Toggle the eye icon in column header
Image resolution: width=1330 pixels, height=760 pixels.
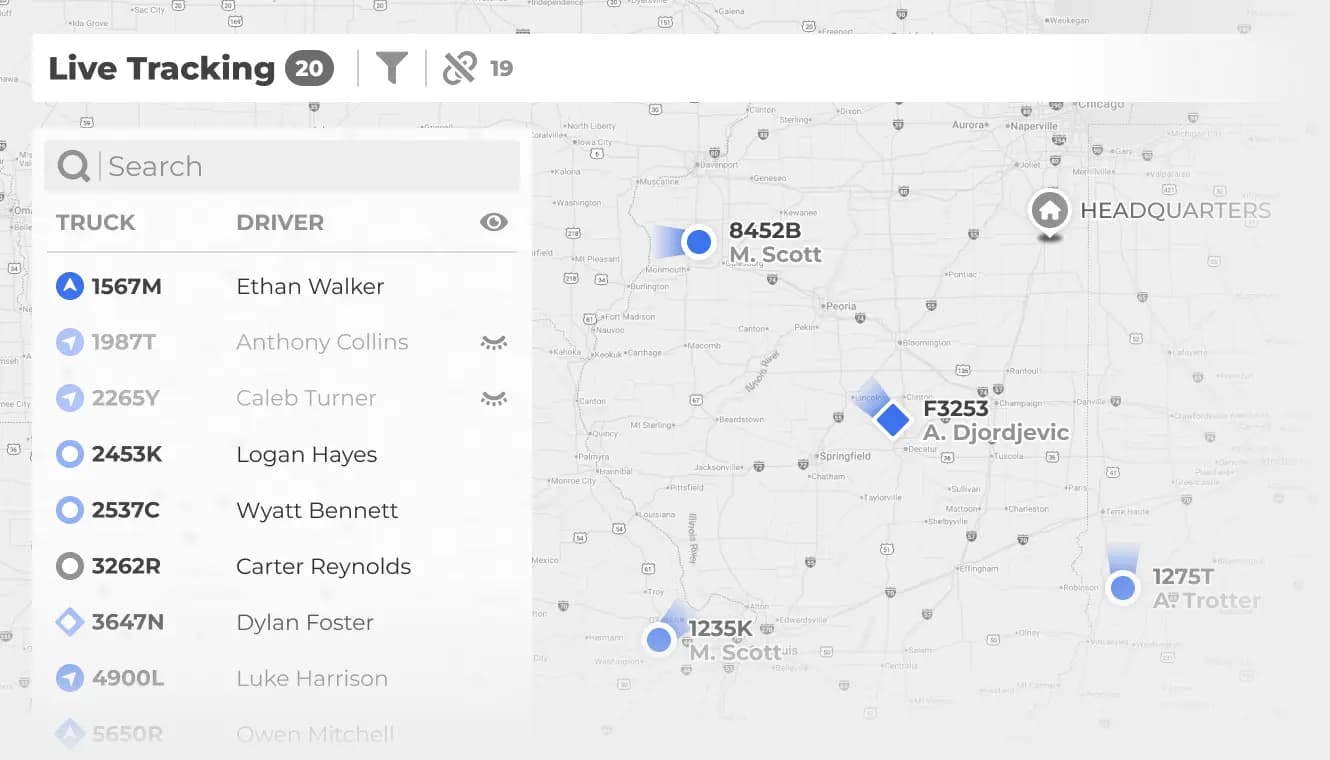coord(494,222)
